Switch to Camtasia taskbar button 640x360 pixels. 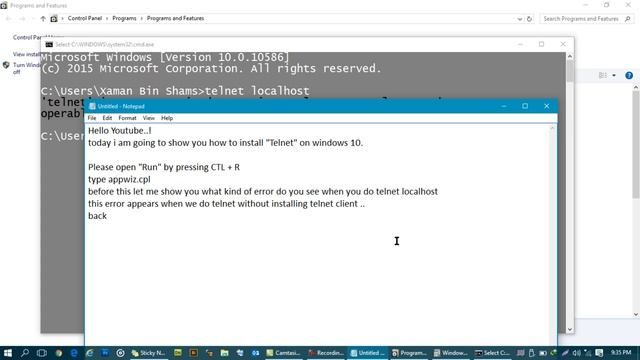point(284,353)
